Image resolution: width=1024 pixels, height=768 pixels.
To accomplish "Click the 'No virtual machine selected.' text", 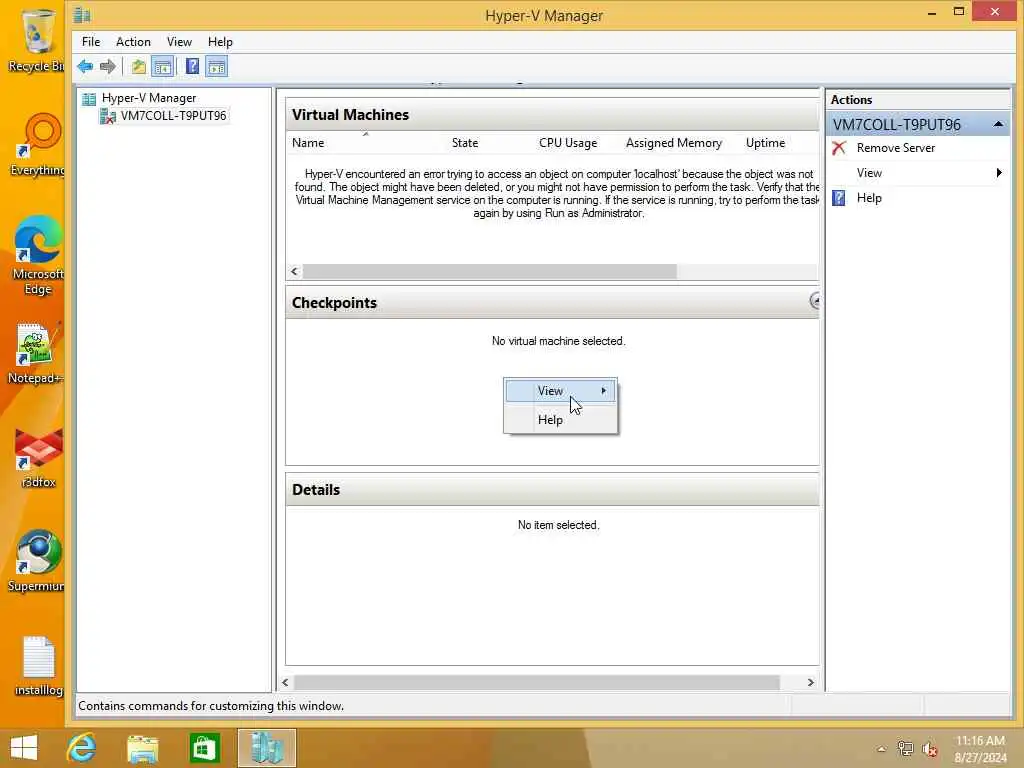I will click(x=558, y=341).
